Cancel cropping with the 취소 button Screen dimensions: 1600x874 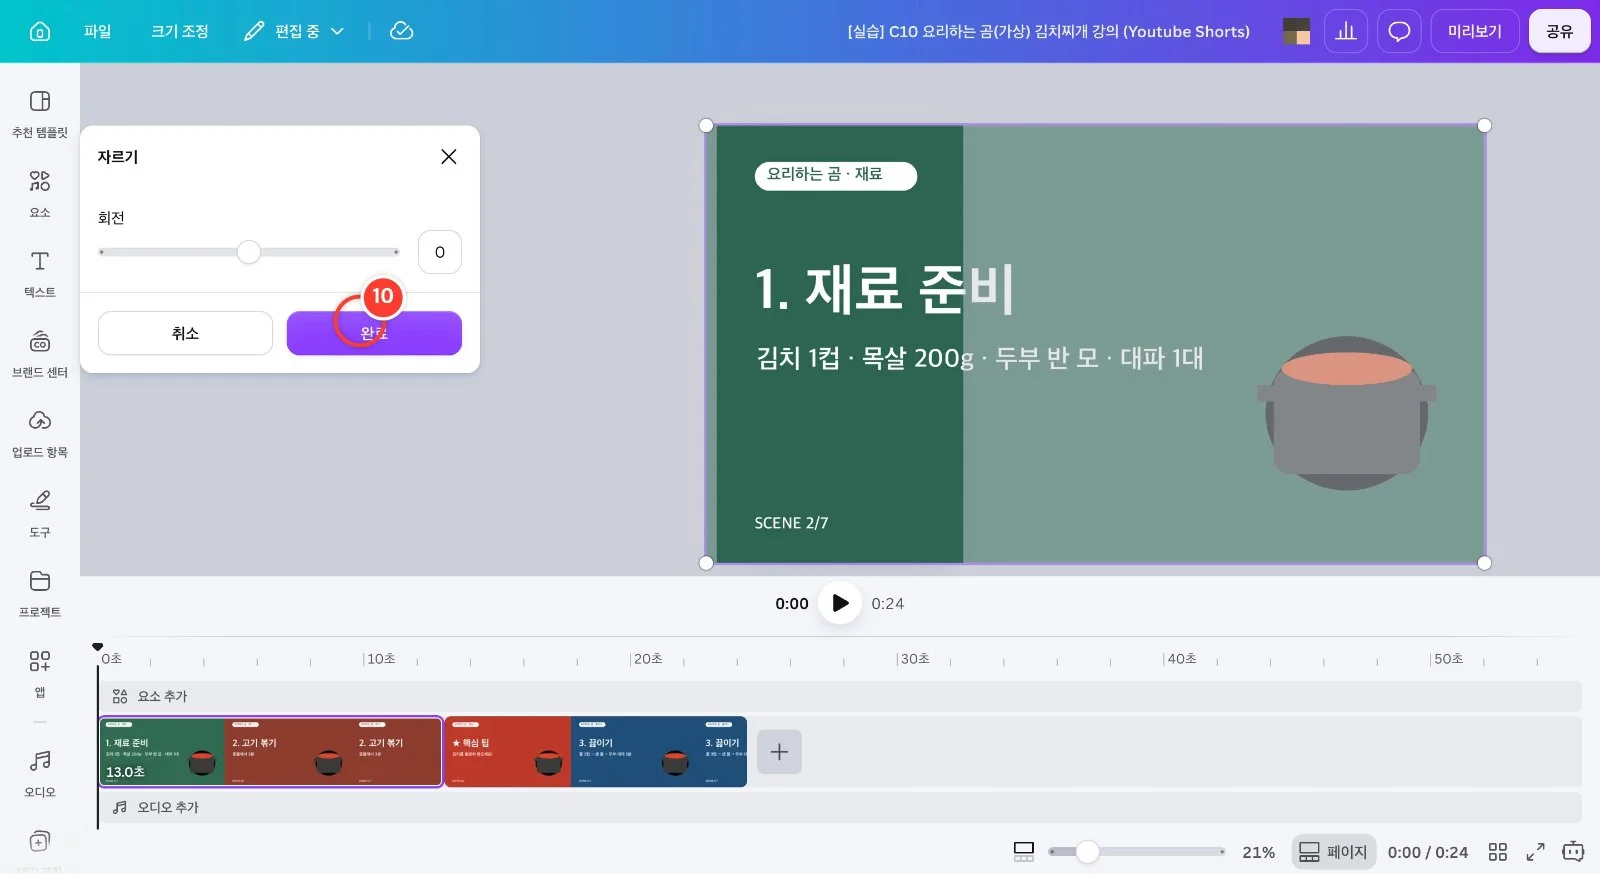185,333
